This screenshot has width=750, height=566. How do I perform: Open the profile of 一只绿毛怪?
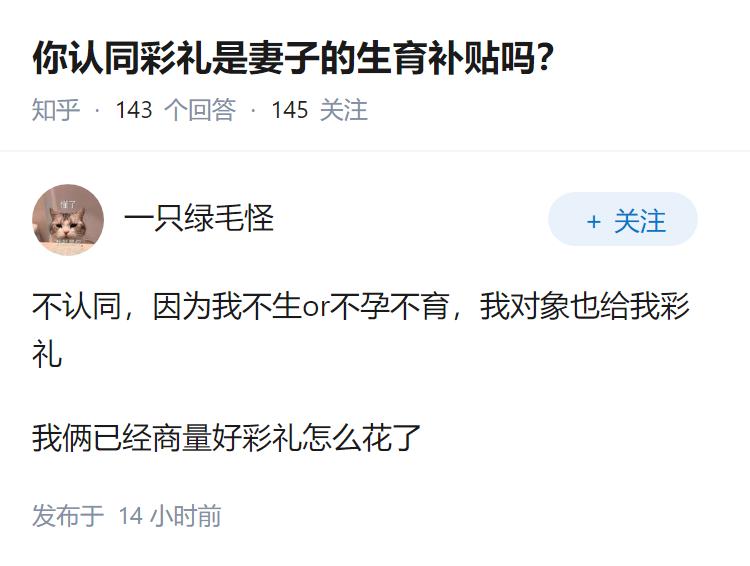(x=198, y=218)
